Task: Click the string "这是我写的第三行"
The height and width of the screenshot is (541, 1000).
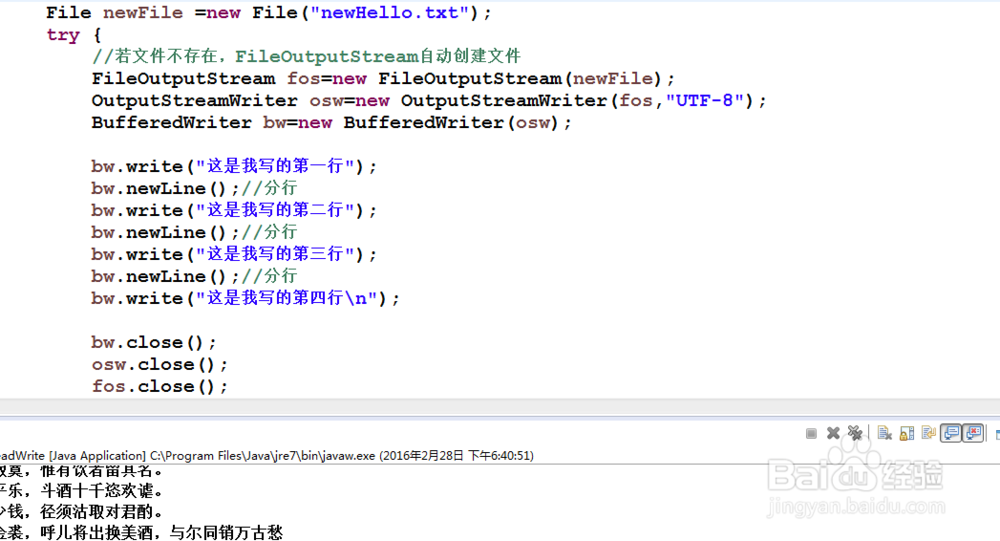Action: (x=275, y=254)
